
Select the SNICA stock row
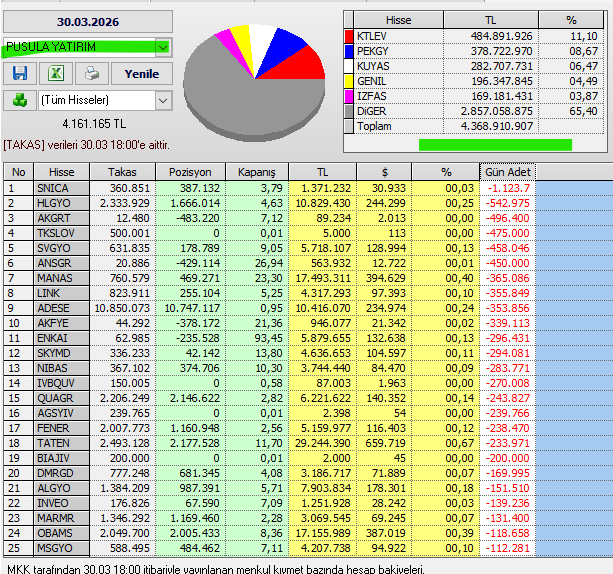tap(269, 188)
